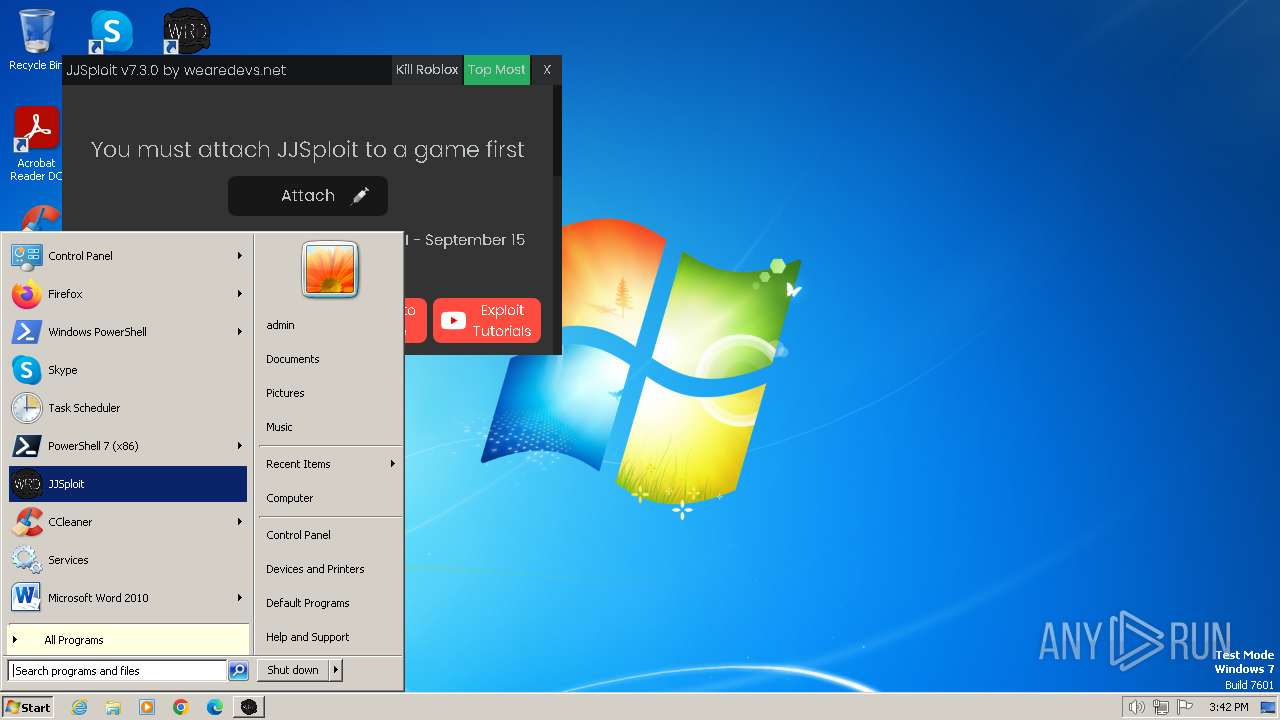This screenshot has width=1280, height=720.
Task: Expand Windows PowerShell jump list arrow
Action: (240, 332)
